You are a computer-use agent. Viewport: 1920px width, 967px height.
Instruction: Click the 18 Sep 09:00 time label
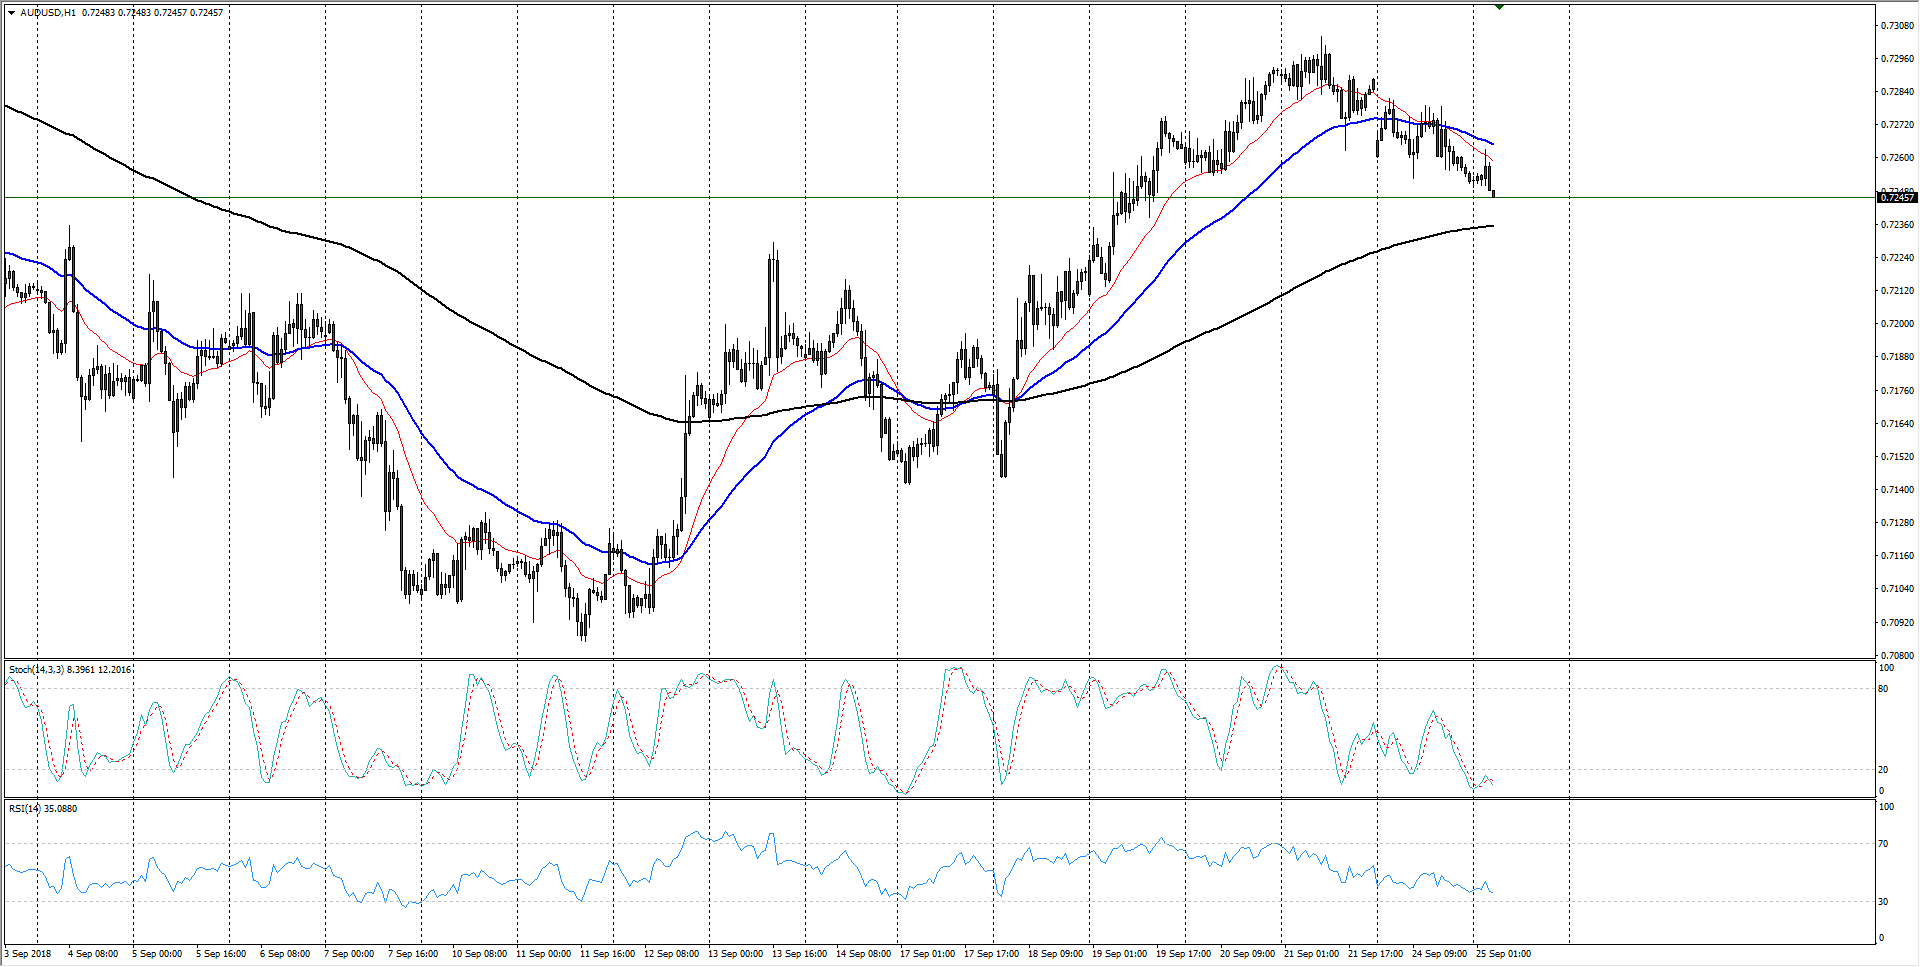point(1055,954)
